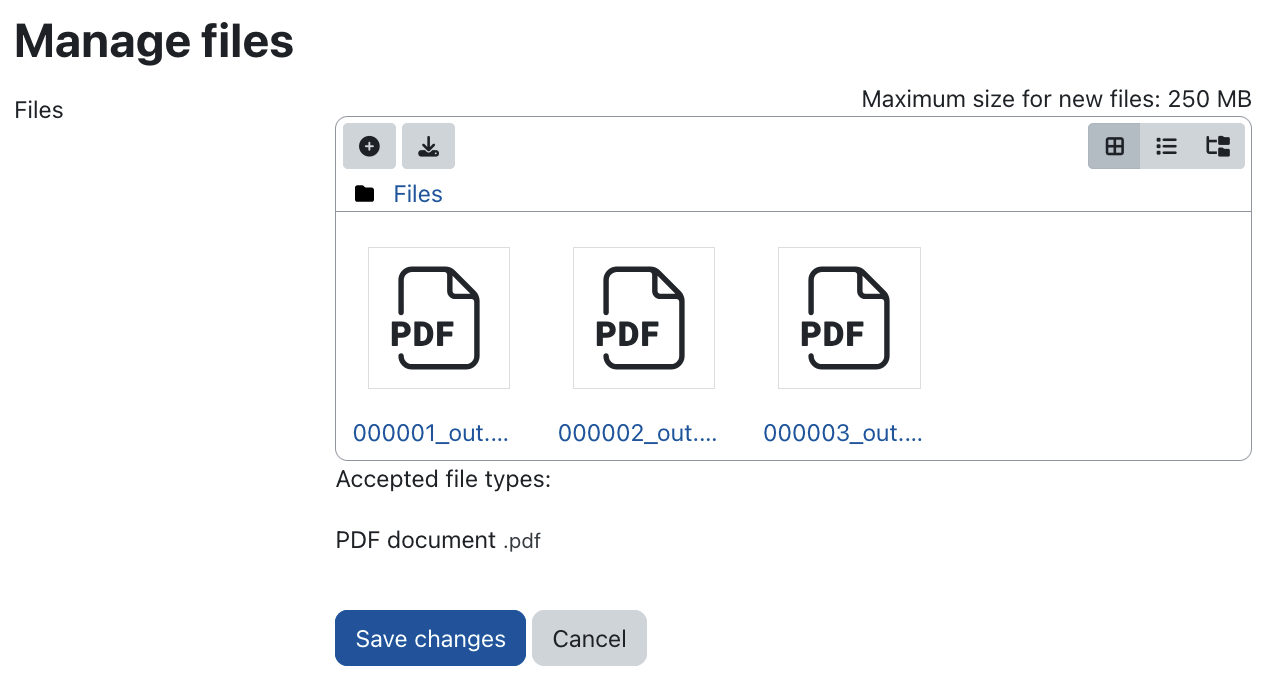Click the Maximum size for new files text
Screen dimensions: 1280x690
(1056, 99)
